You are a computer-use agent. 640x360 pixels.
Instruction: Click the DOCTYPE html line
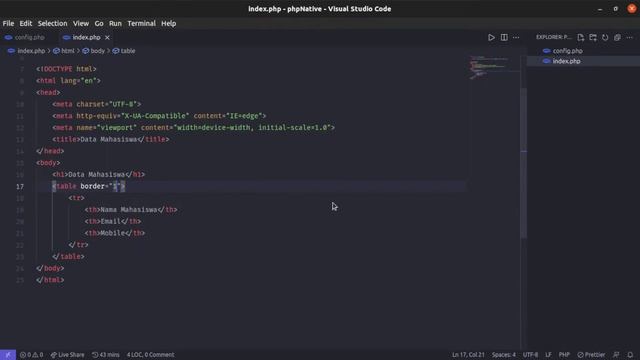tap(66, 69)
